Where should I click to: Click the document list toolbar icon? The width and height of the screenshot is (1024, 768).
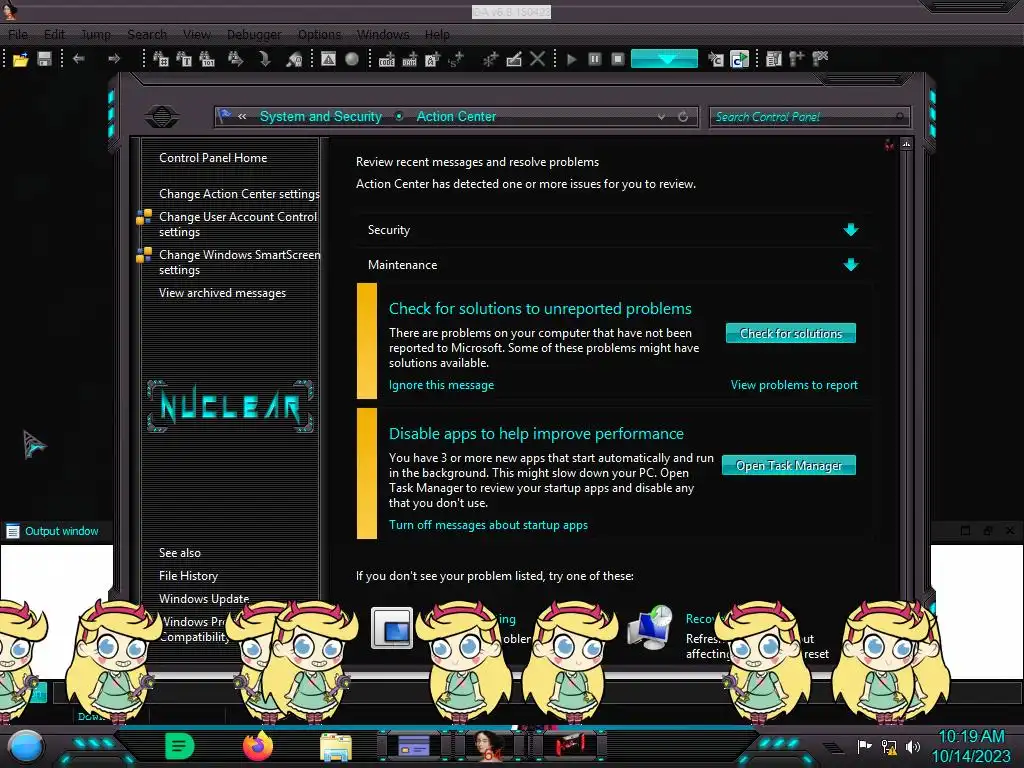click(x=774, y=59)
